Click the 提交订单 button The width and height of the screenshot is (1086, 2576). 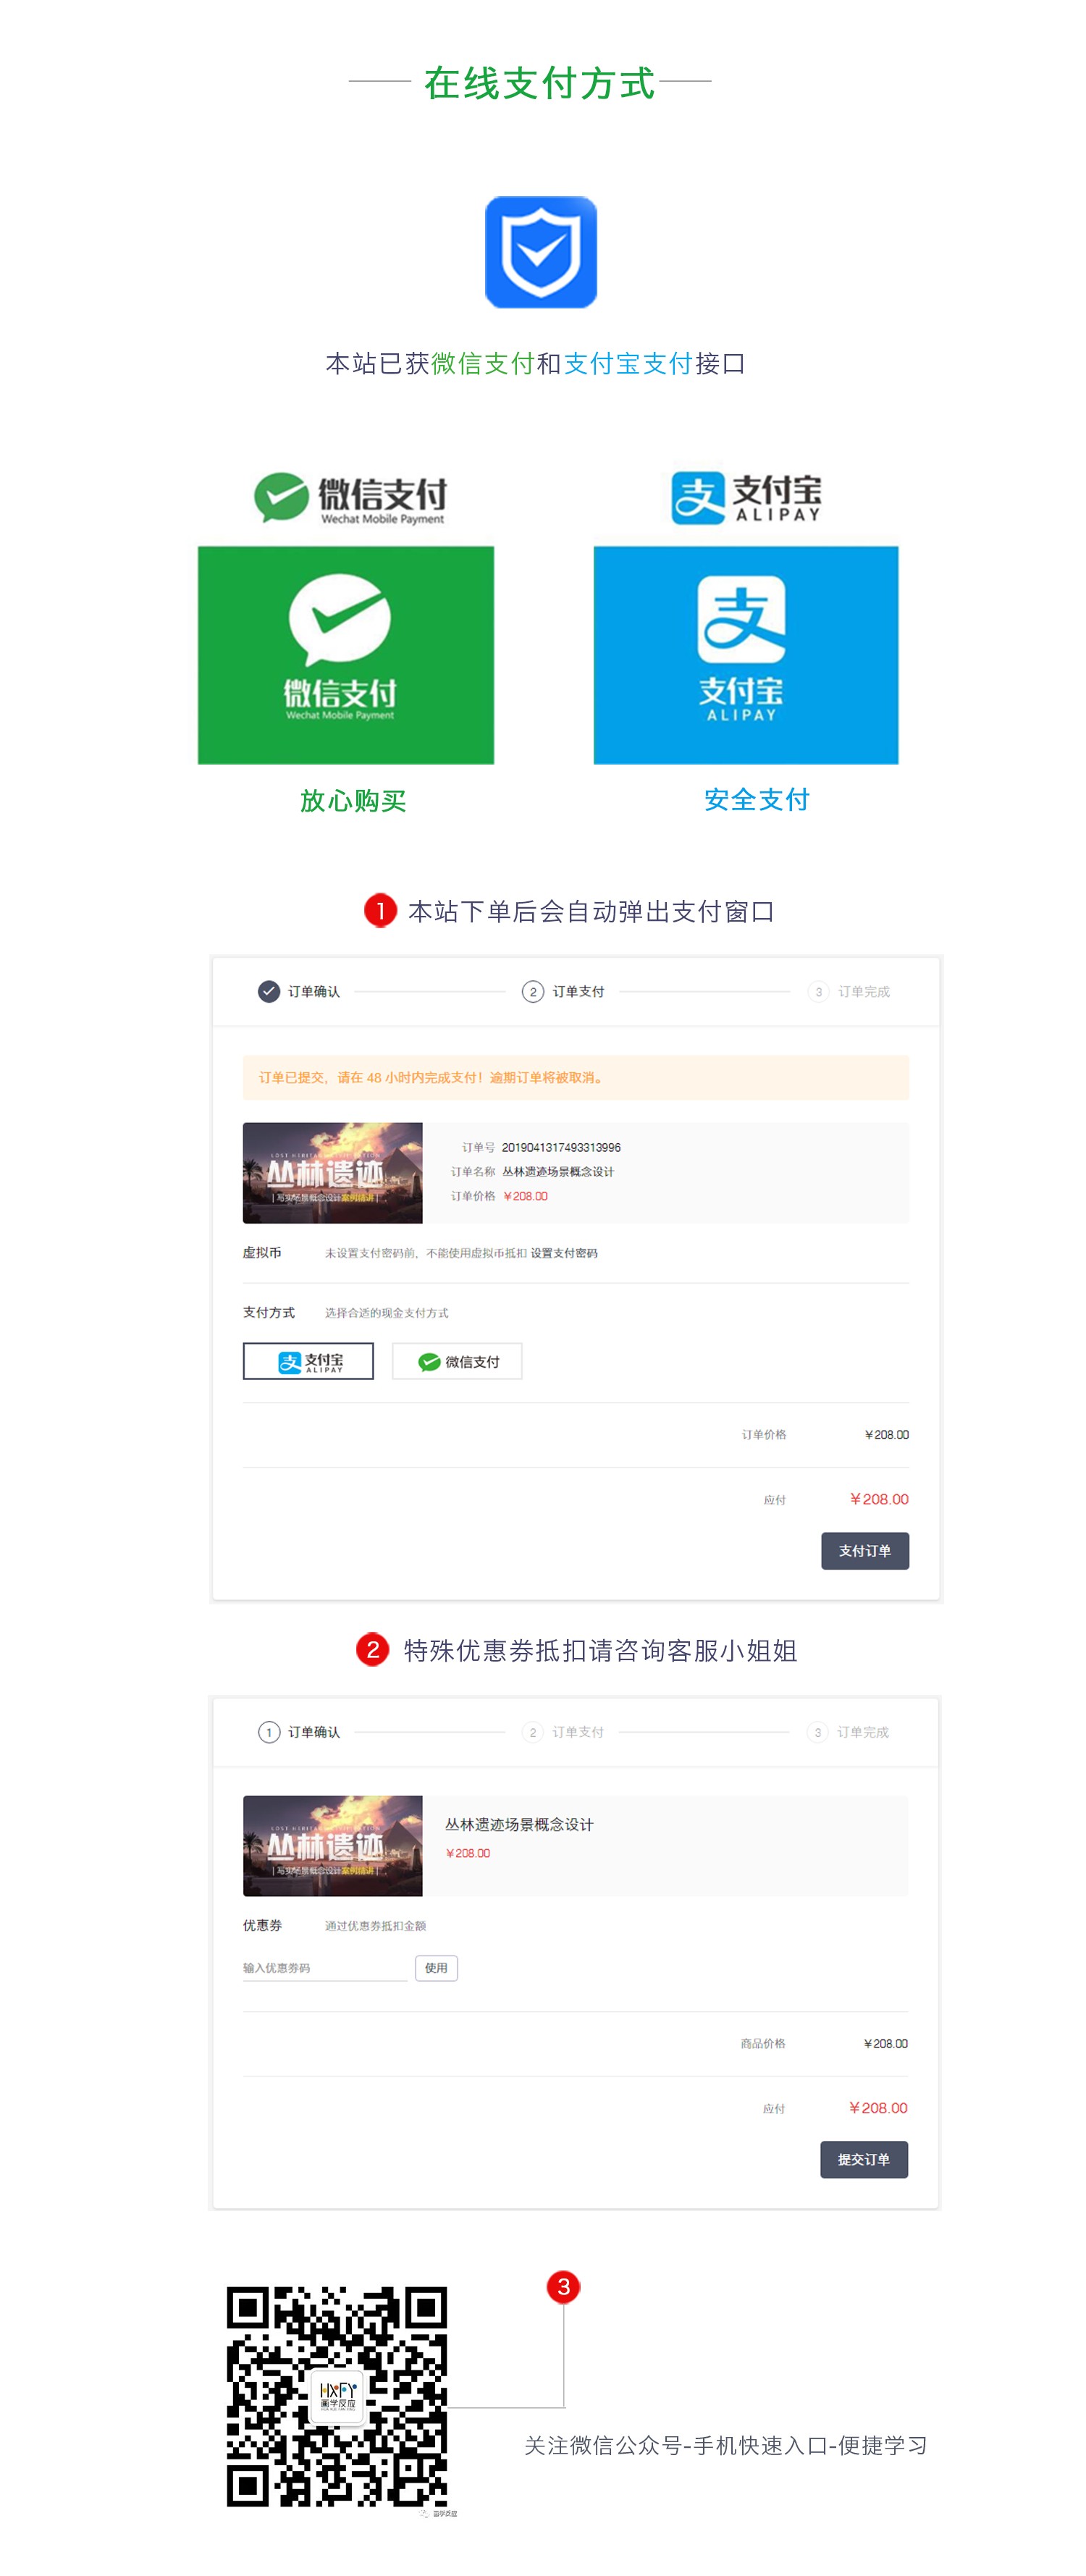tap(864, 2160)
